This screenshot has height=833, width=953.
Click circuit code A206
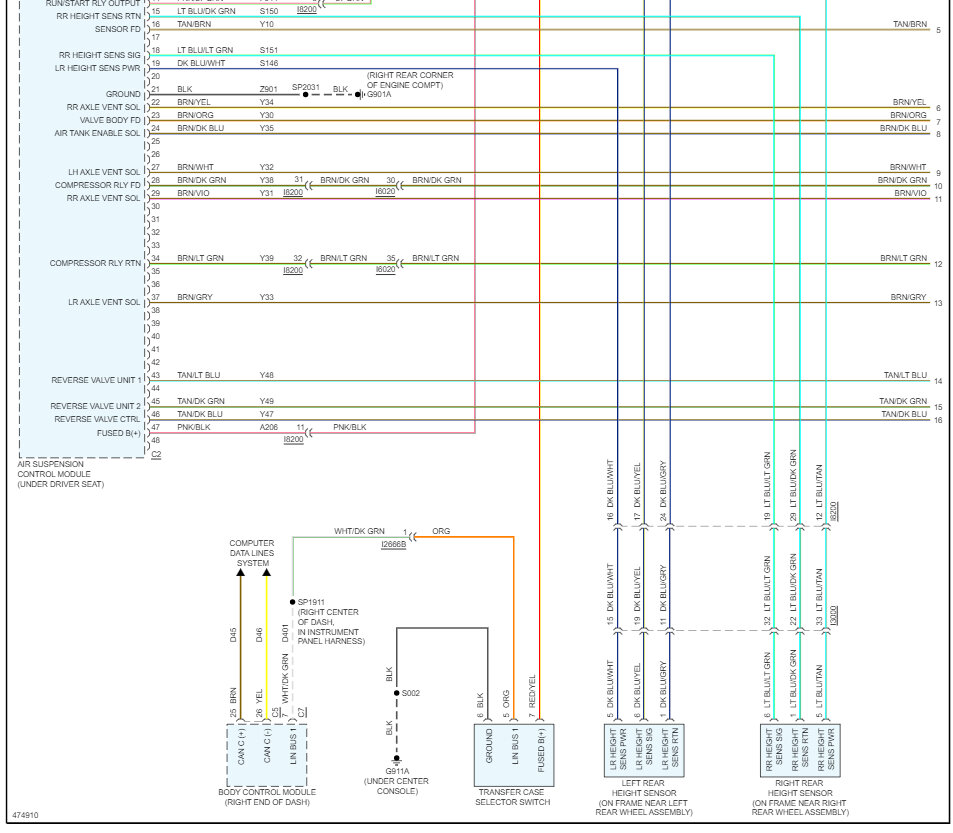269,428
